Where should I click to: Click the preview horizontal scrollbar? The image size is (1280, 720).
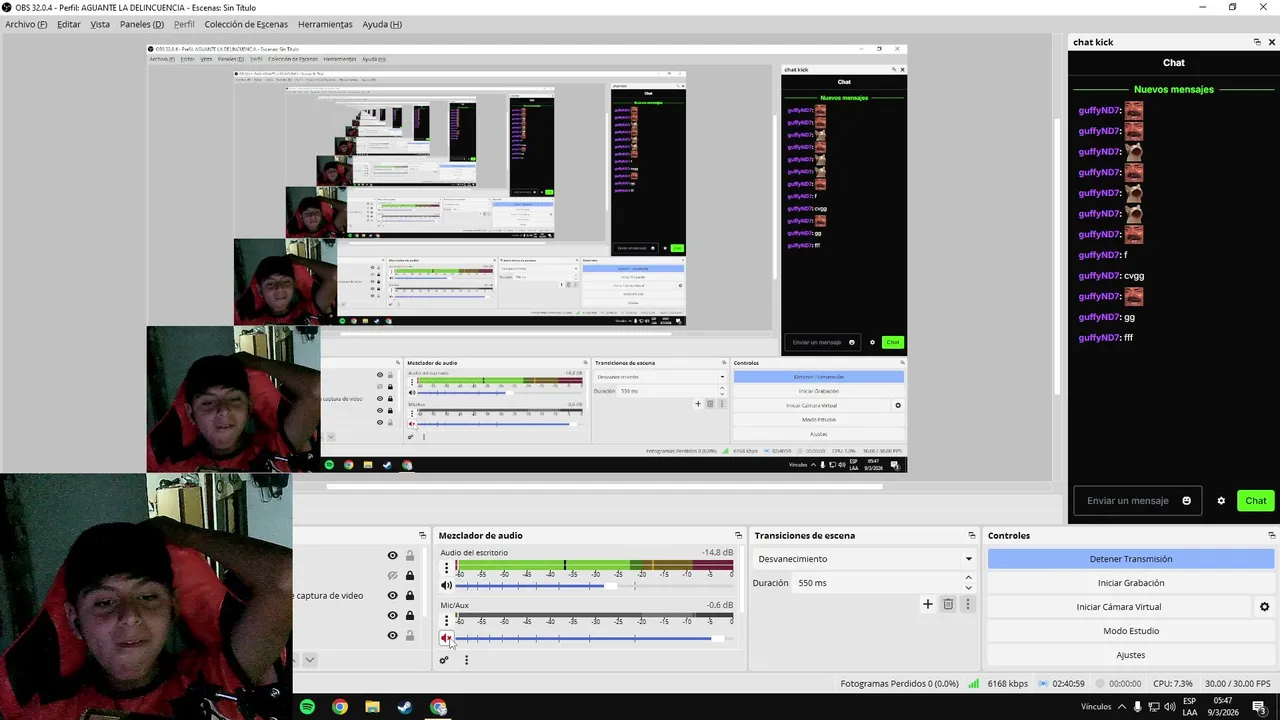[x=604, y=488]
